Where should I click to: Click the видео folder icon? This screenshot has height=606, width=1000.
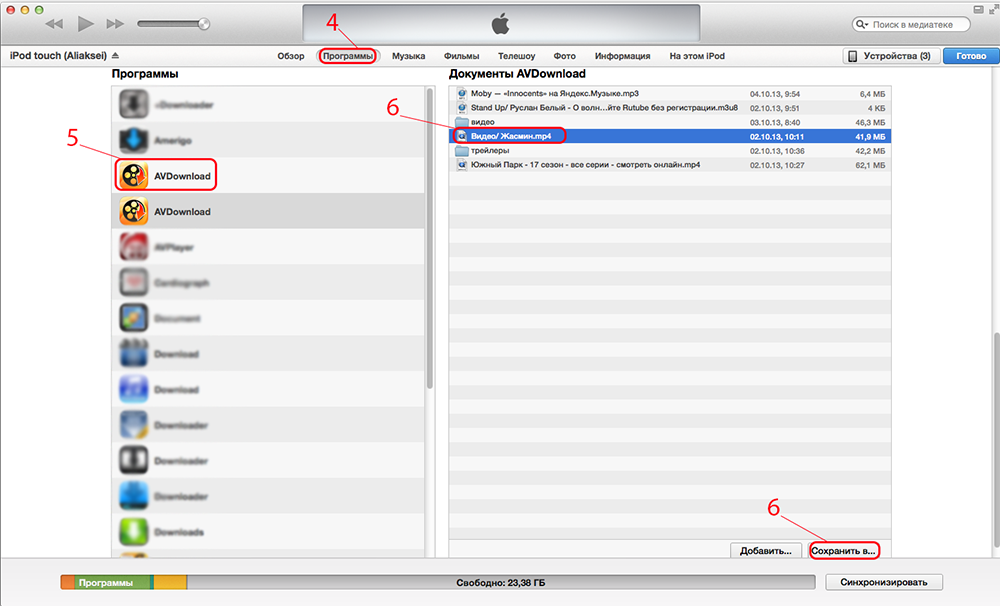coord(462,122)
